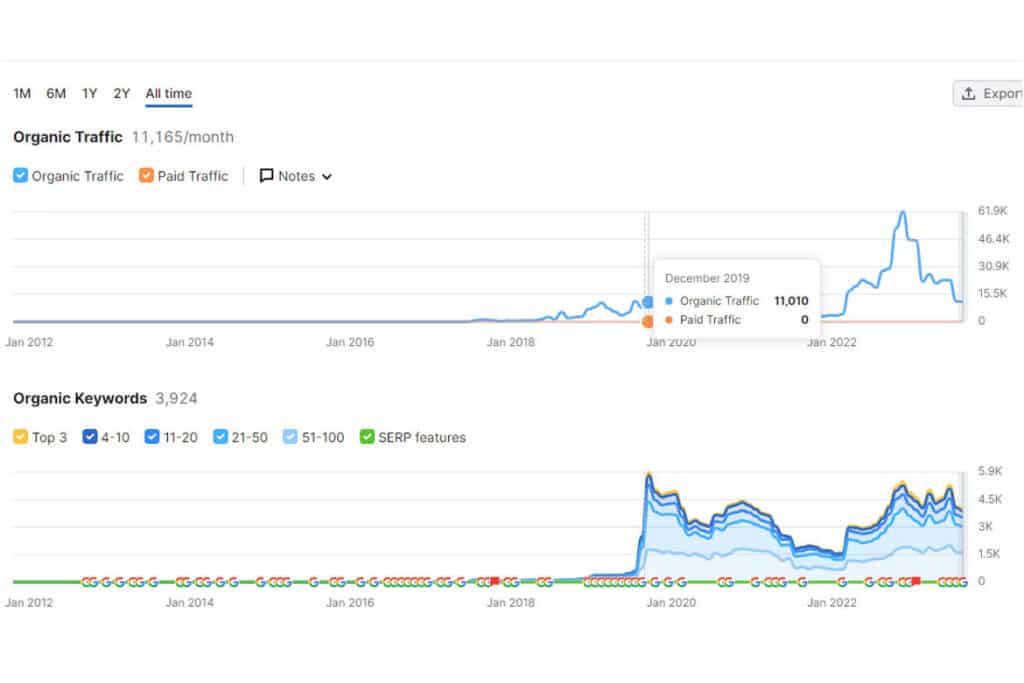
Task: Show the 2Y time range
Action: (121, 93)
